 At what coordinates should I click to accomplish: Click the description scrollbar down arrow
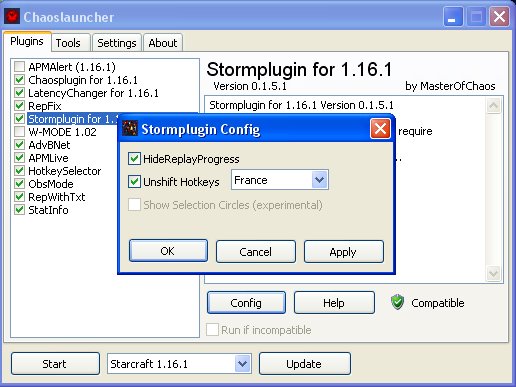click(493, 273)
